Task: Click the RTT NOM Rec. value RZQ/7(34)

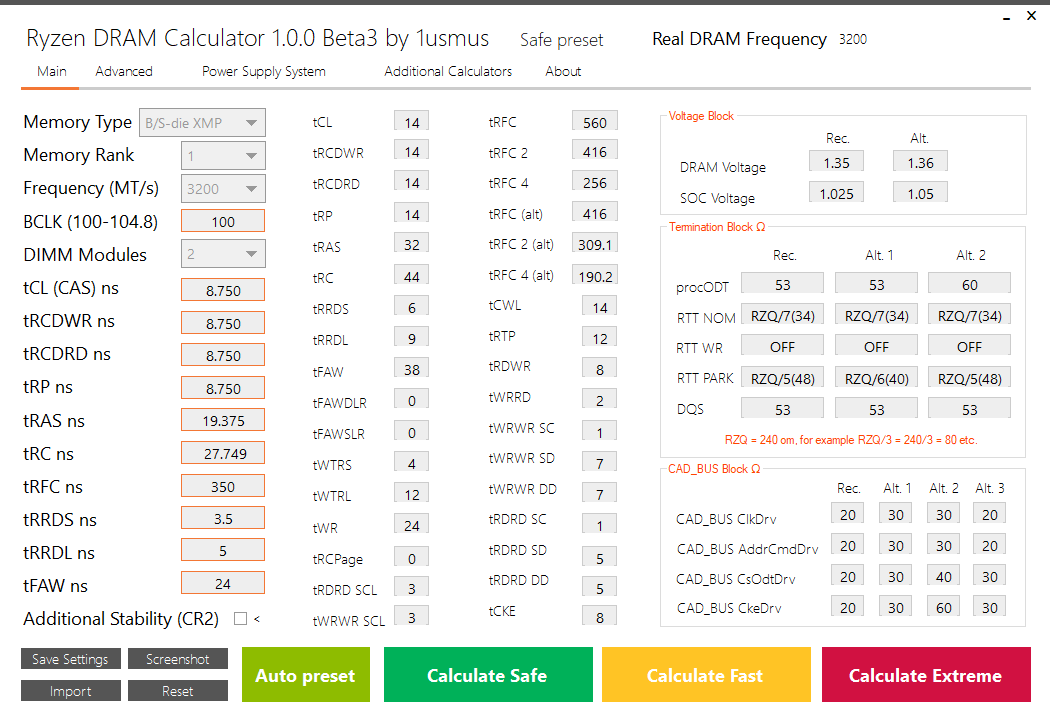Action: point(782,315)
